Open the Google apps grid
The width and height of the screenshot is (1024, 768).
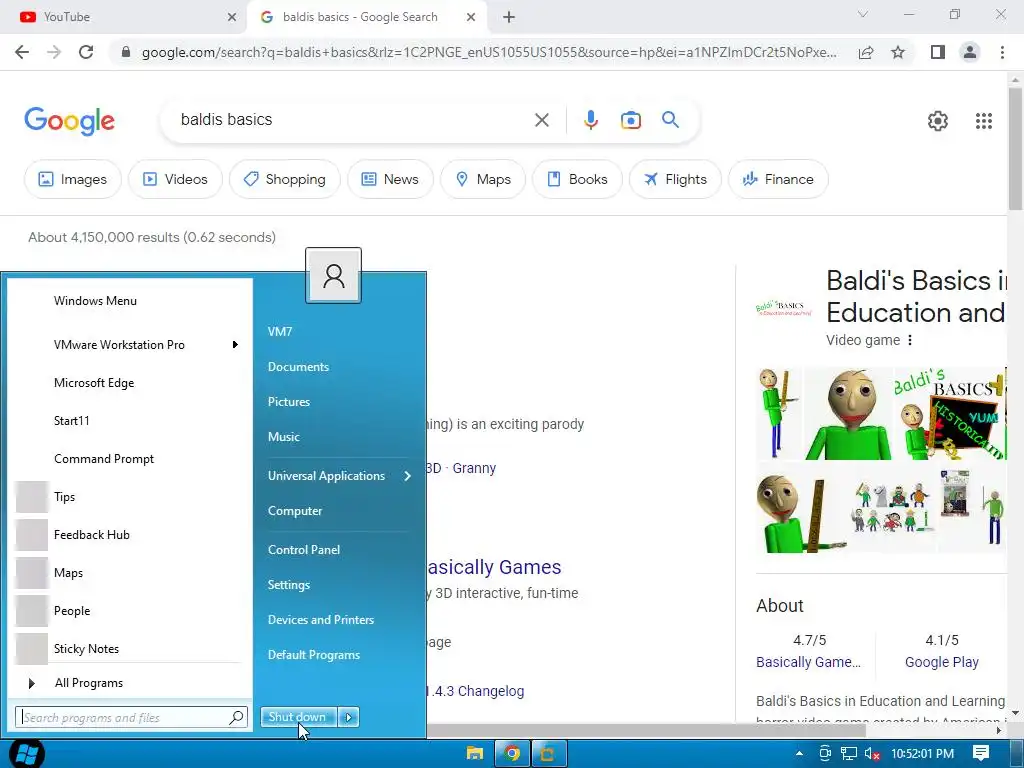[984, 121]
